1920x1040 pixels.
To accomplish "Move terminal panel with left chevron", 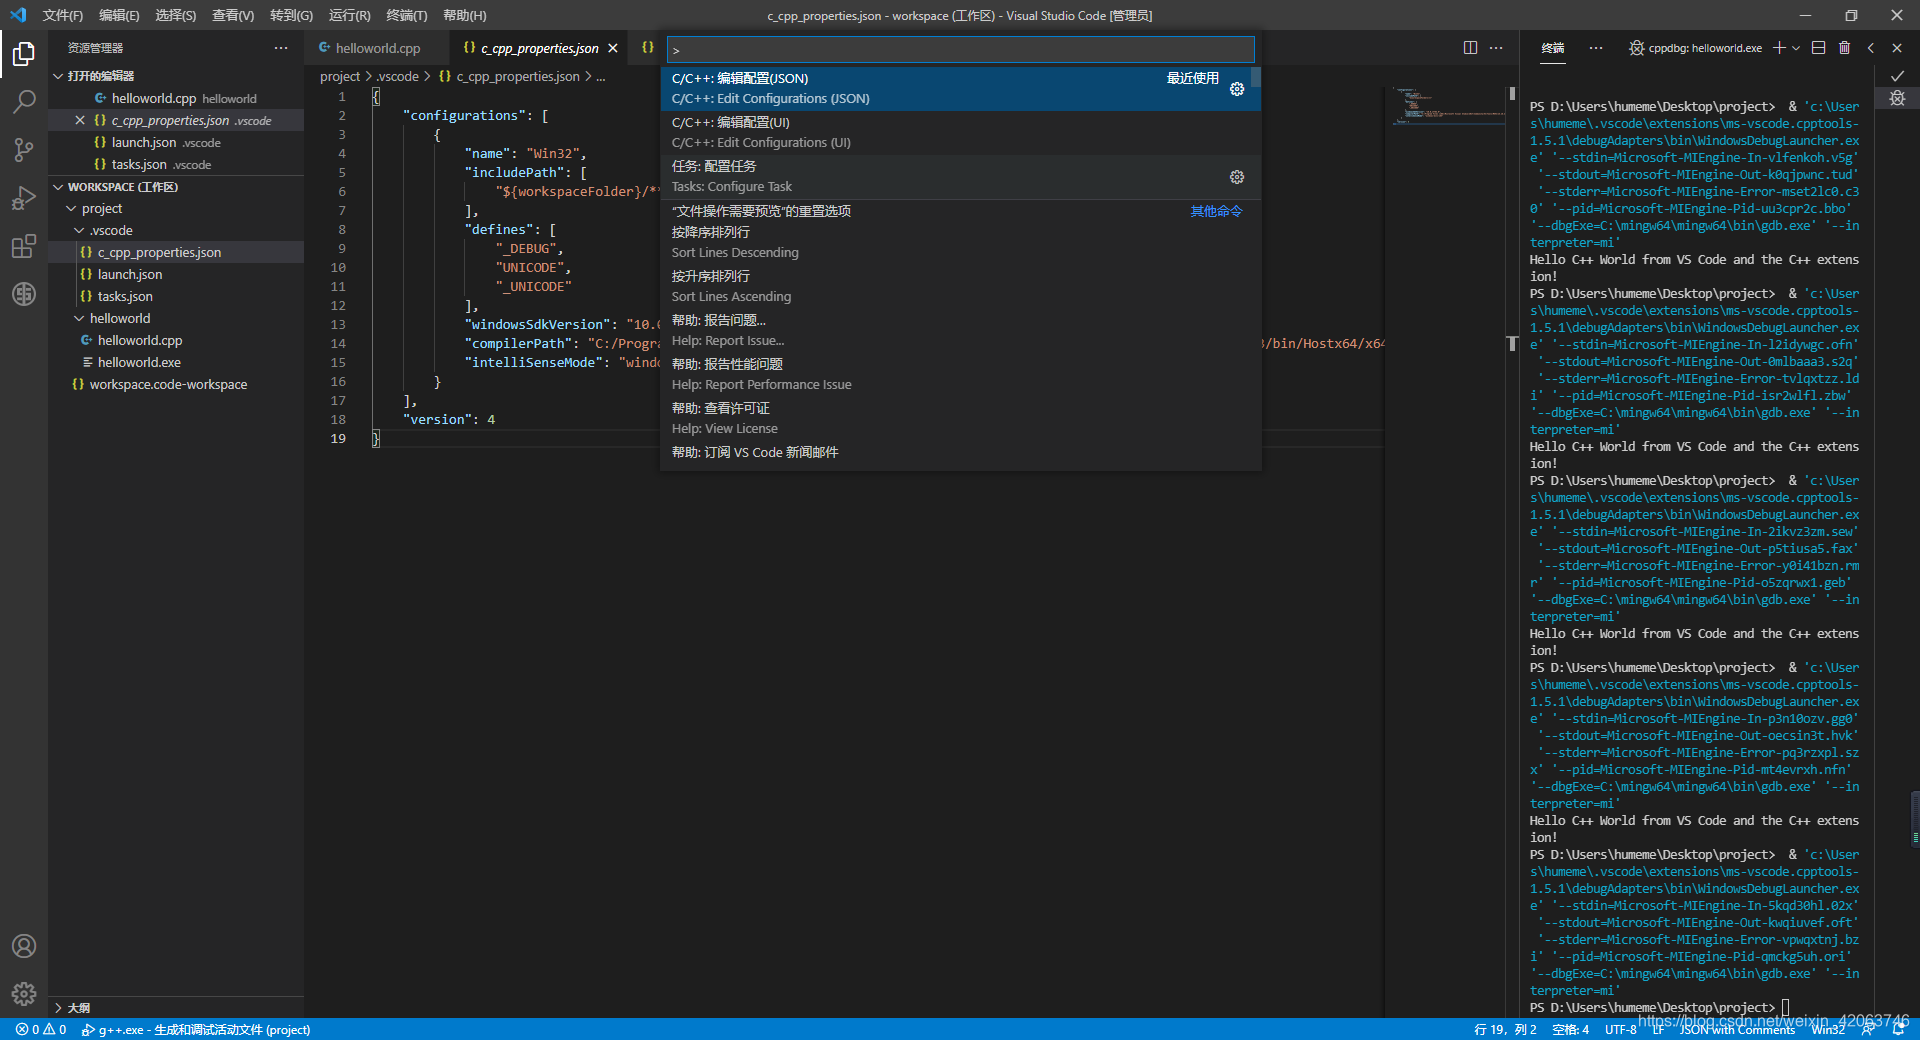I will click(1871, 48).
